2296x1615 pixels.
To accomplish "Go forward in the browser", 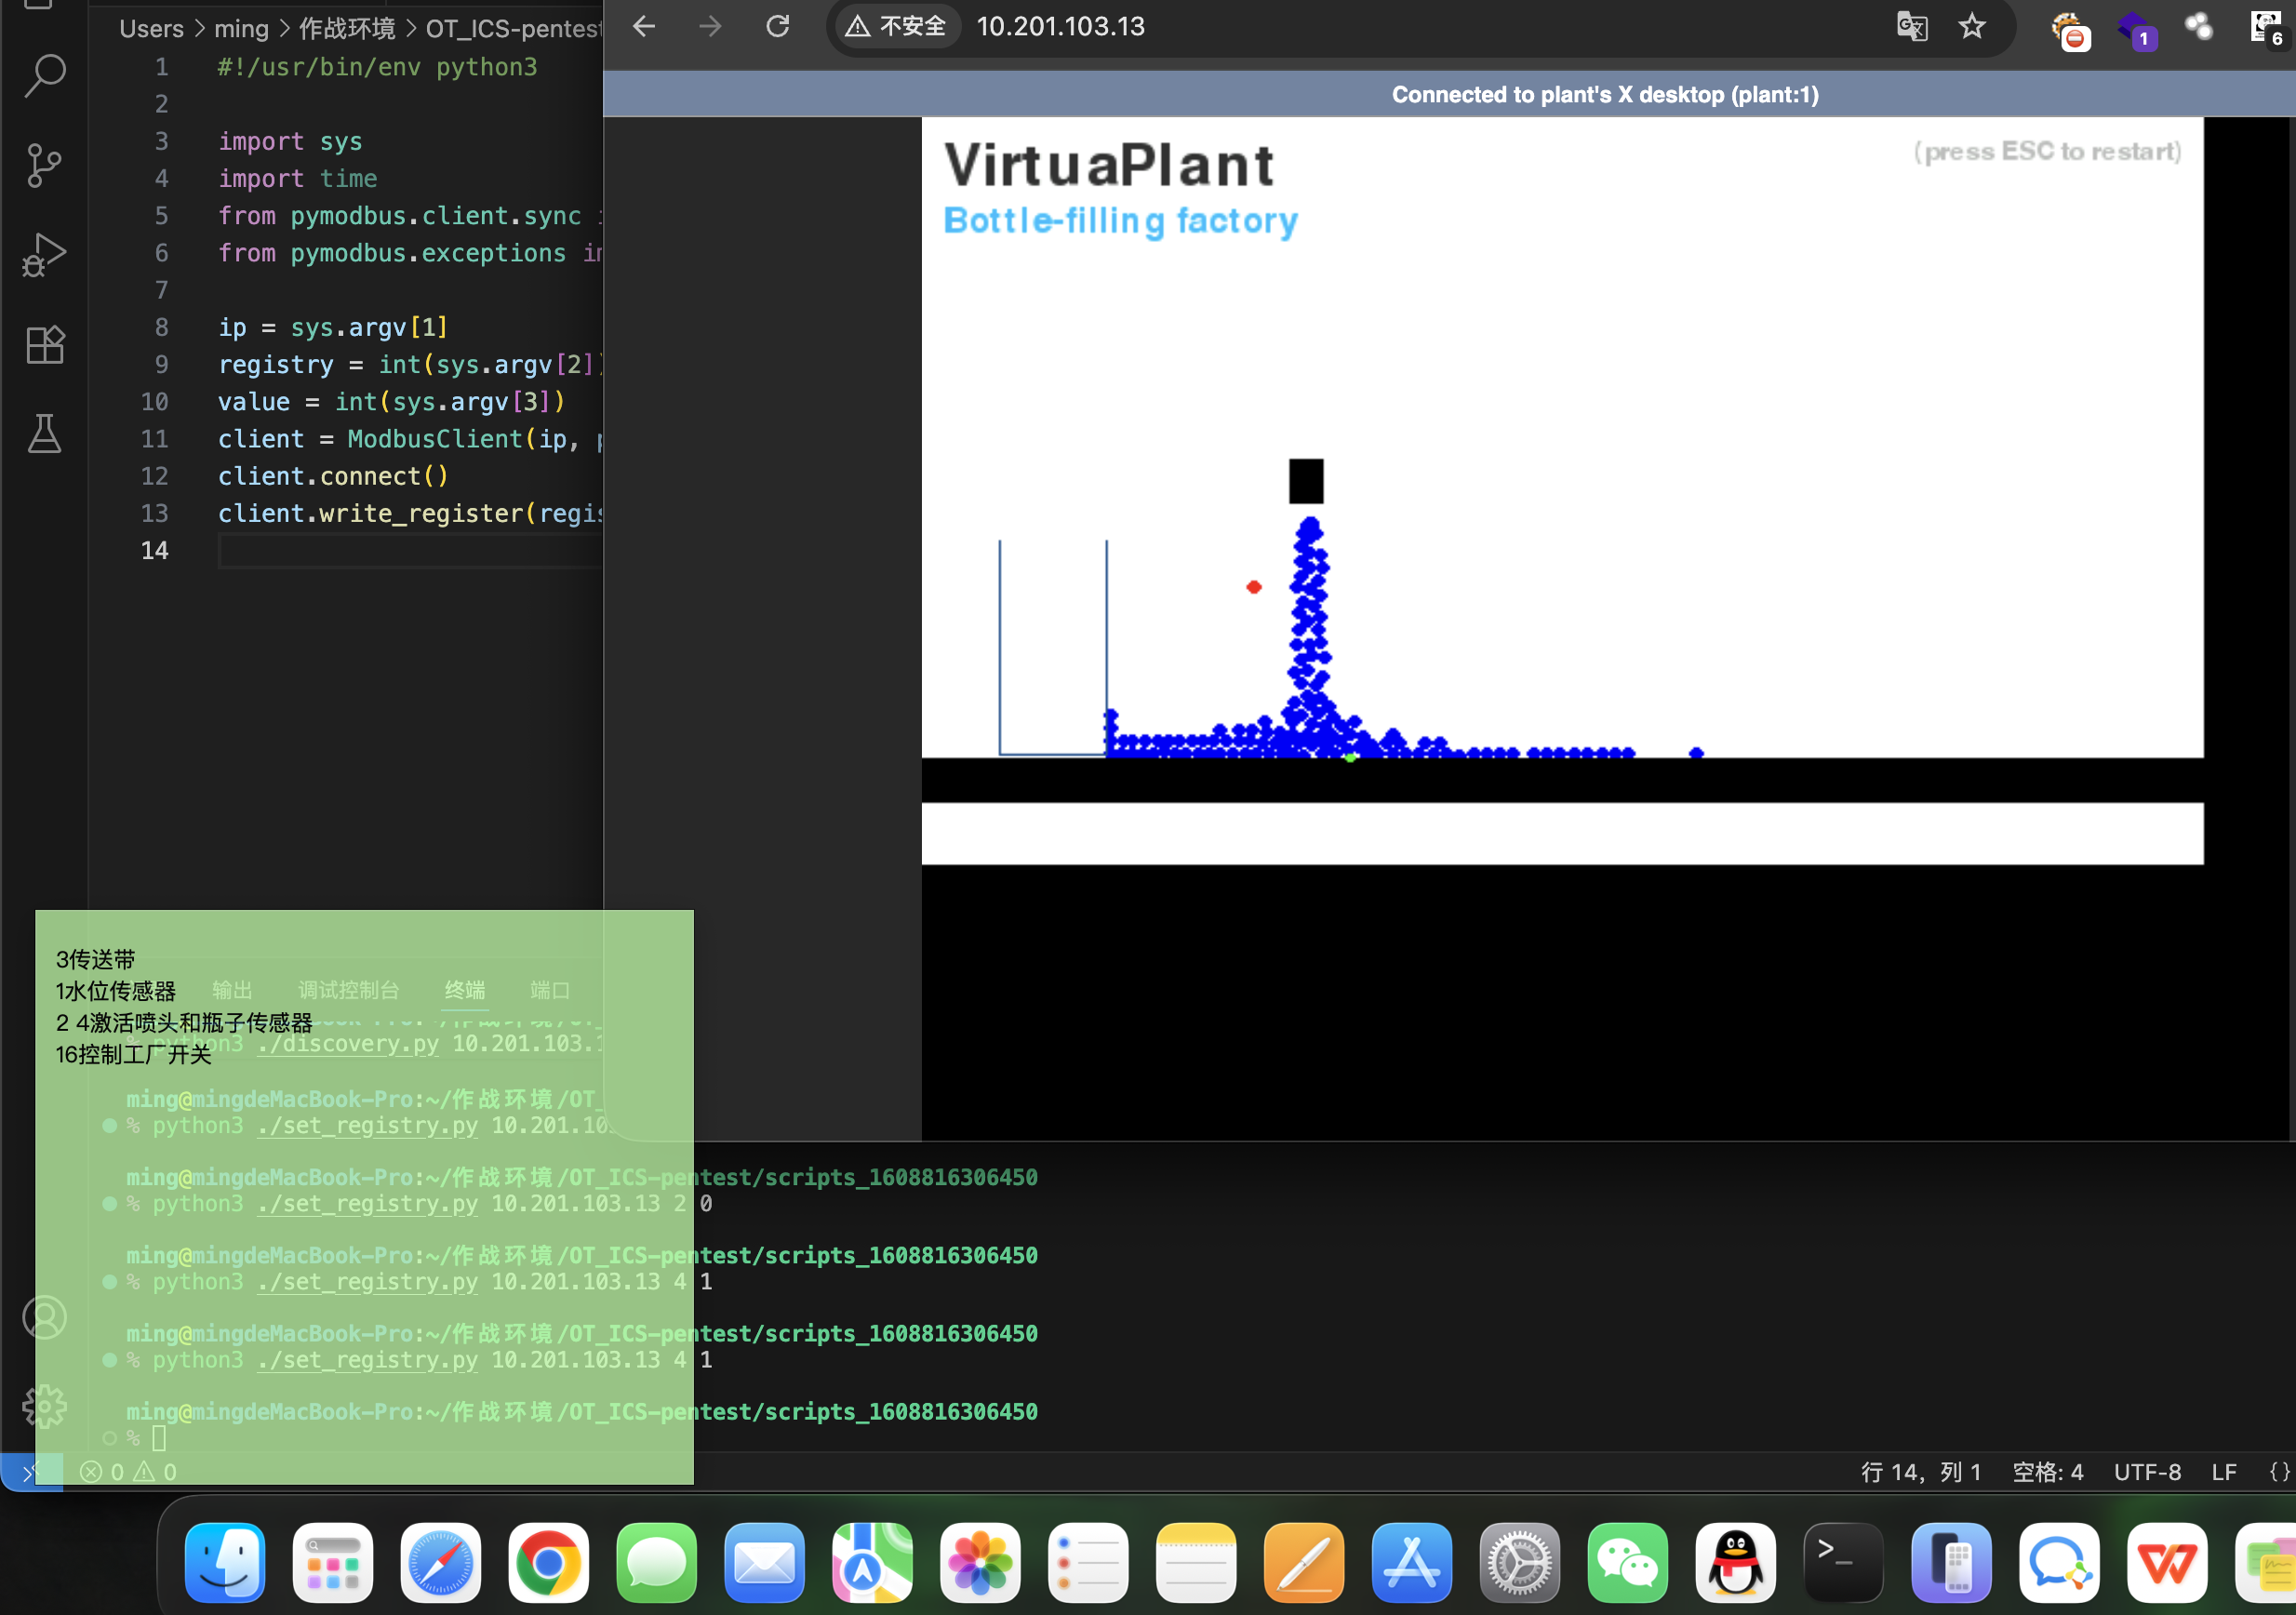I will tap(710, 27).
